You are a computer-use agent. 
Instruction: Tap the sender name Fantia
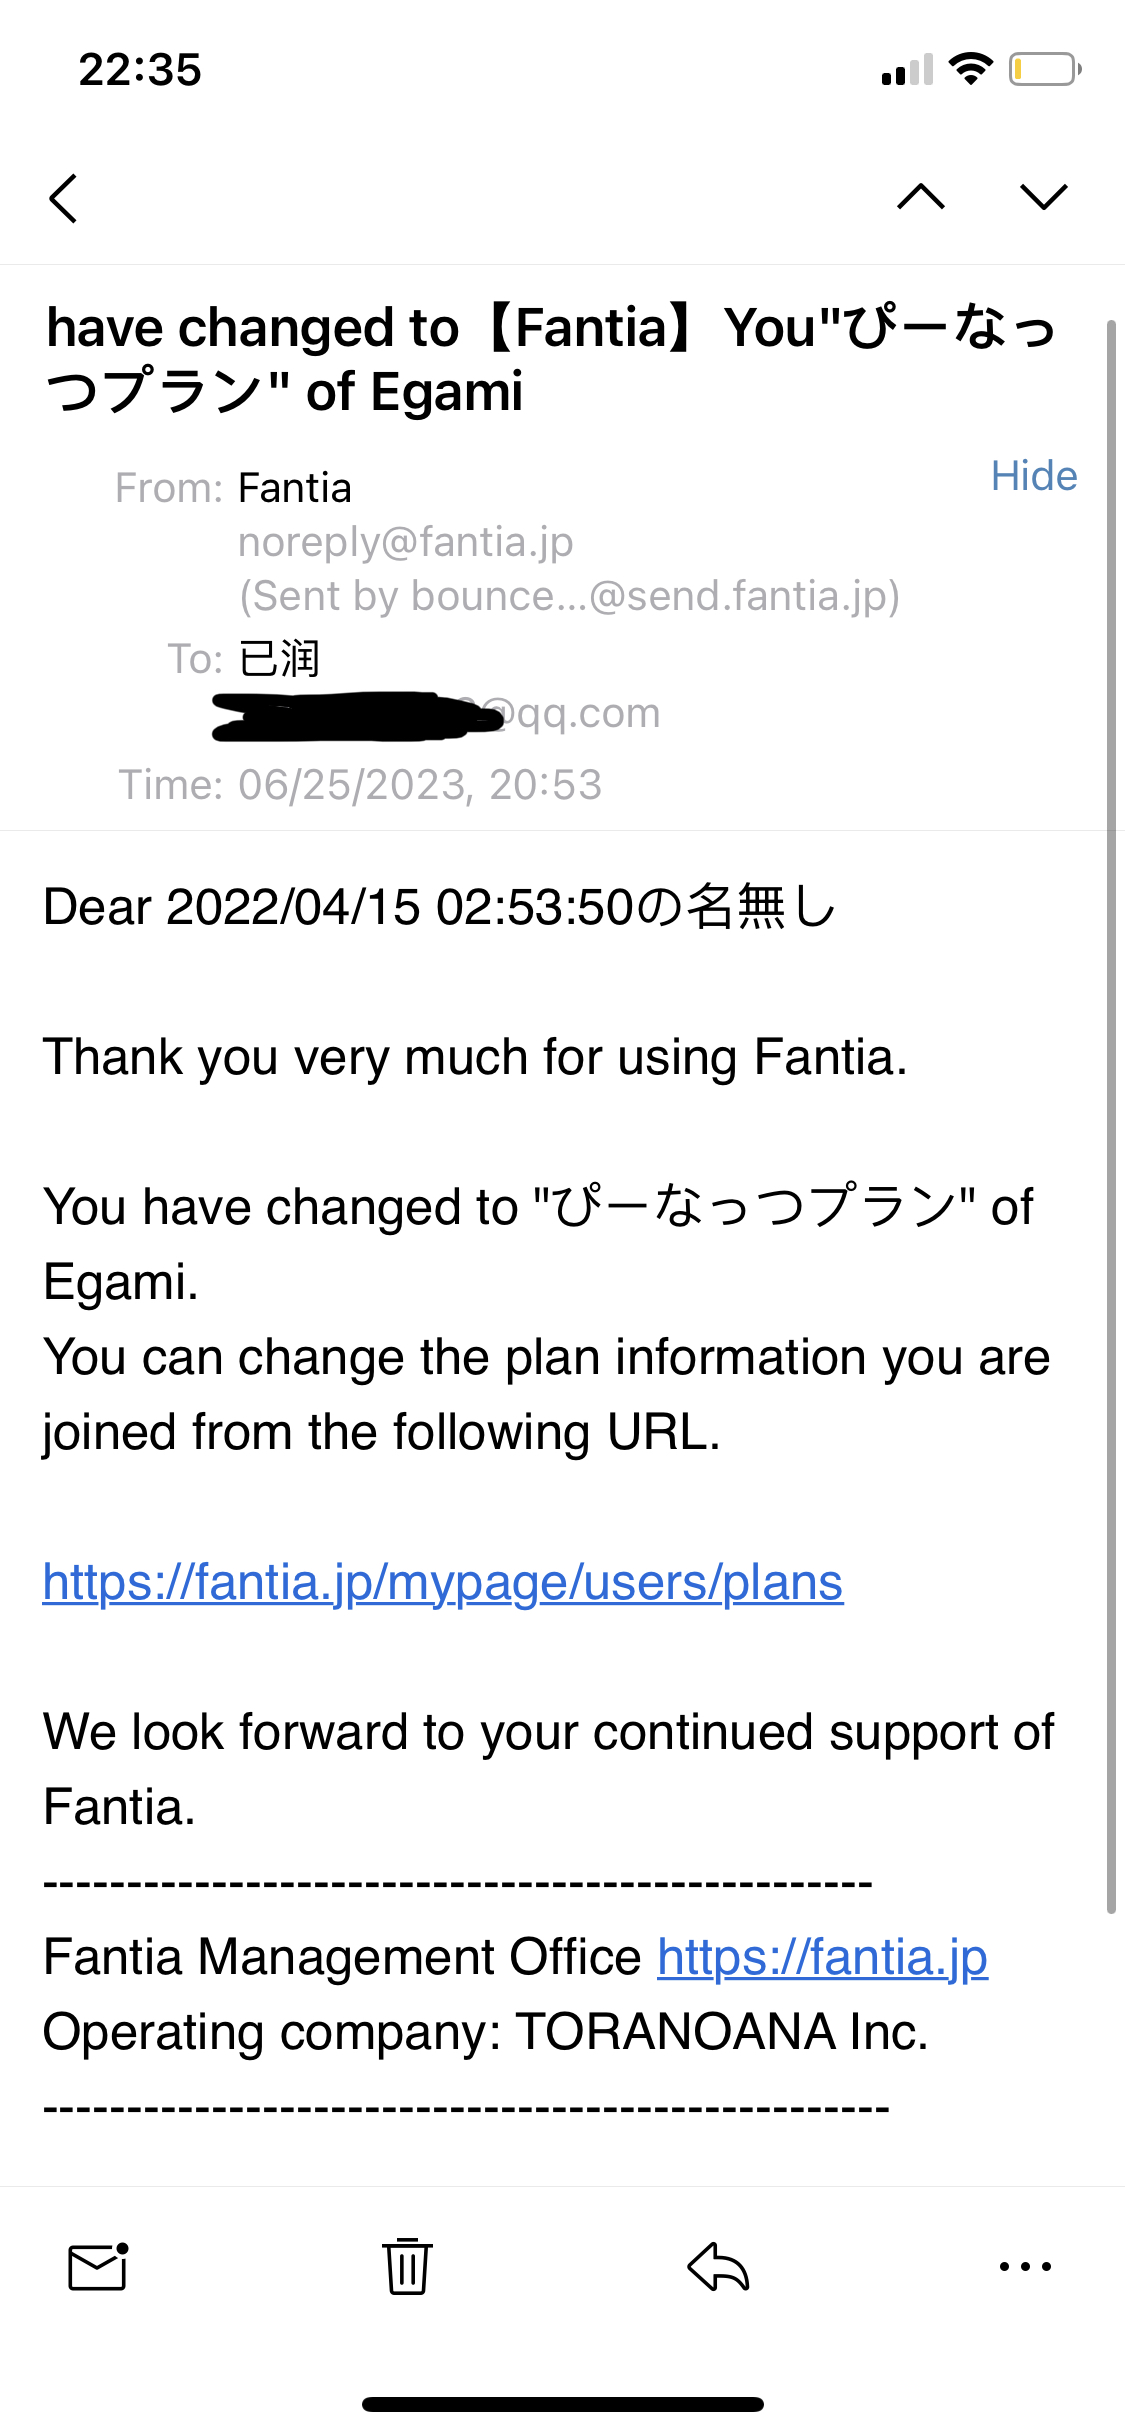click(x=295, y=488)
